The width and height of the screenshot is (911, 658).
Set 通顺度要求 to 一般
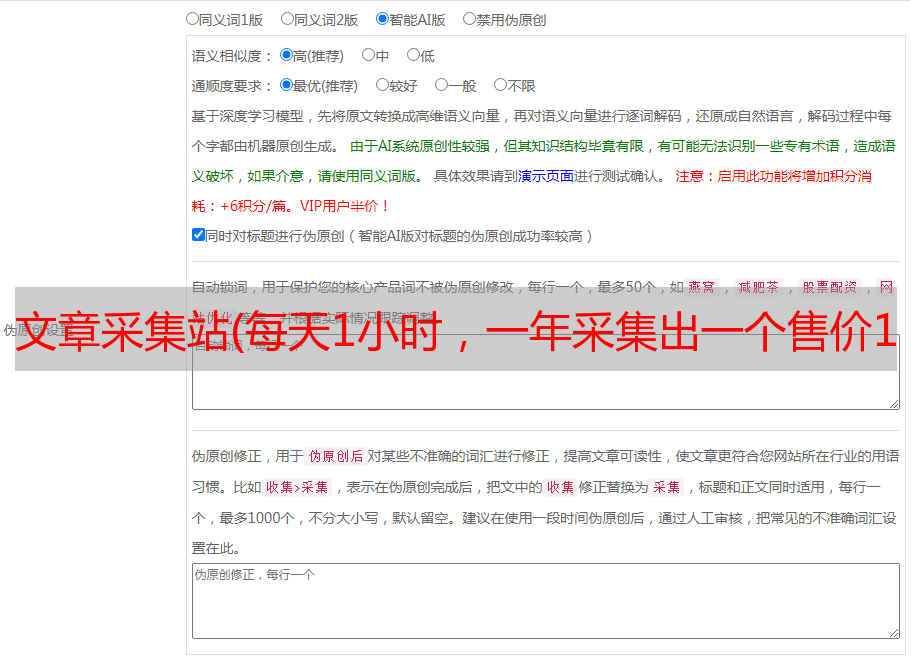click(x=442, y=85)
